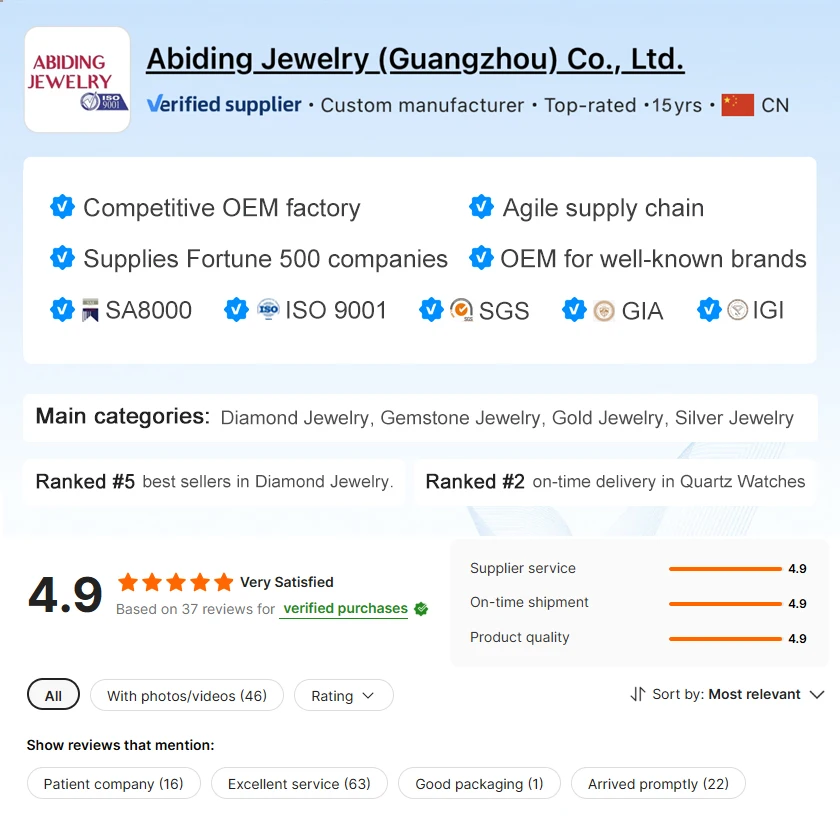Click the Verified supplier badge

coord(224,104)
